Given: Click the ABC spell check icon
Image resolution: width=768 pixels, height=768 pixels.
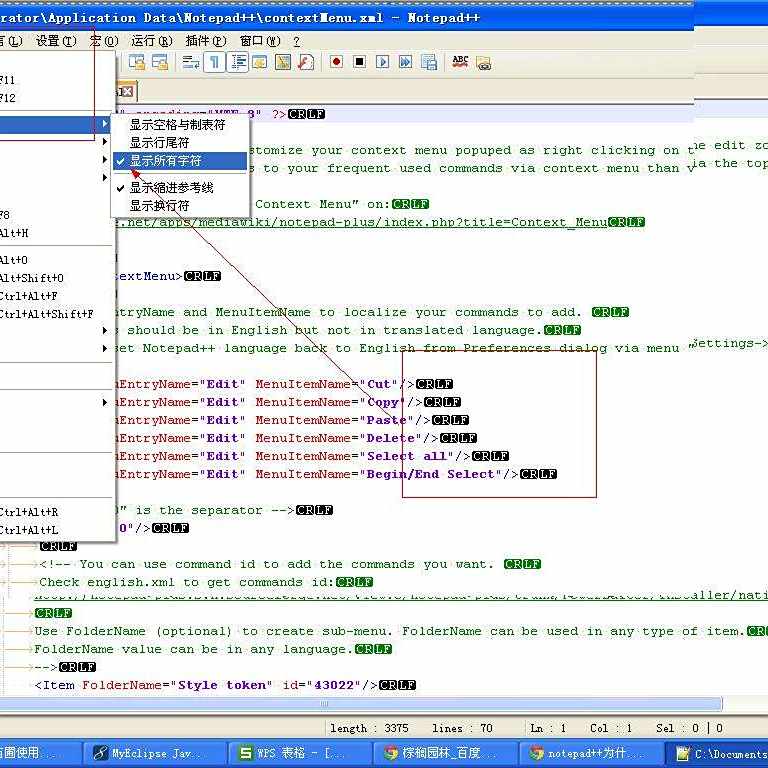Looking at the screenshot, I should 460,62.
